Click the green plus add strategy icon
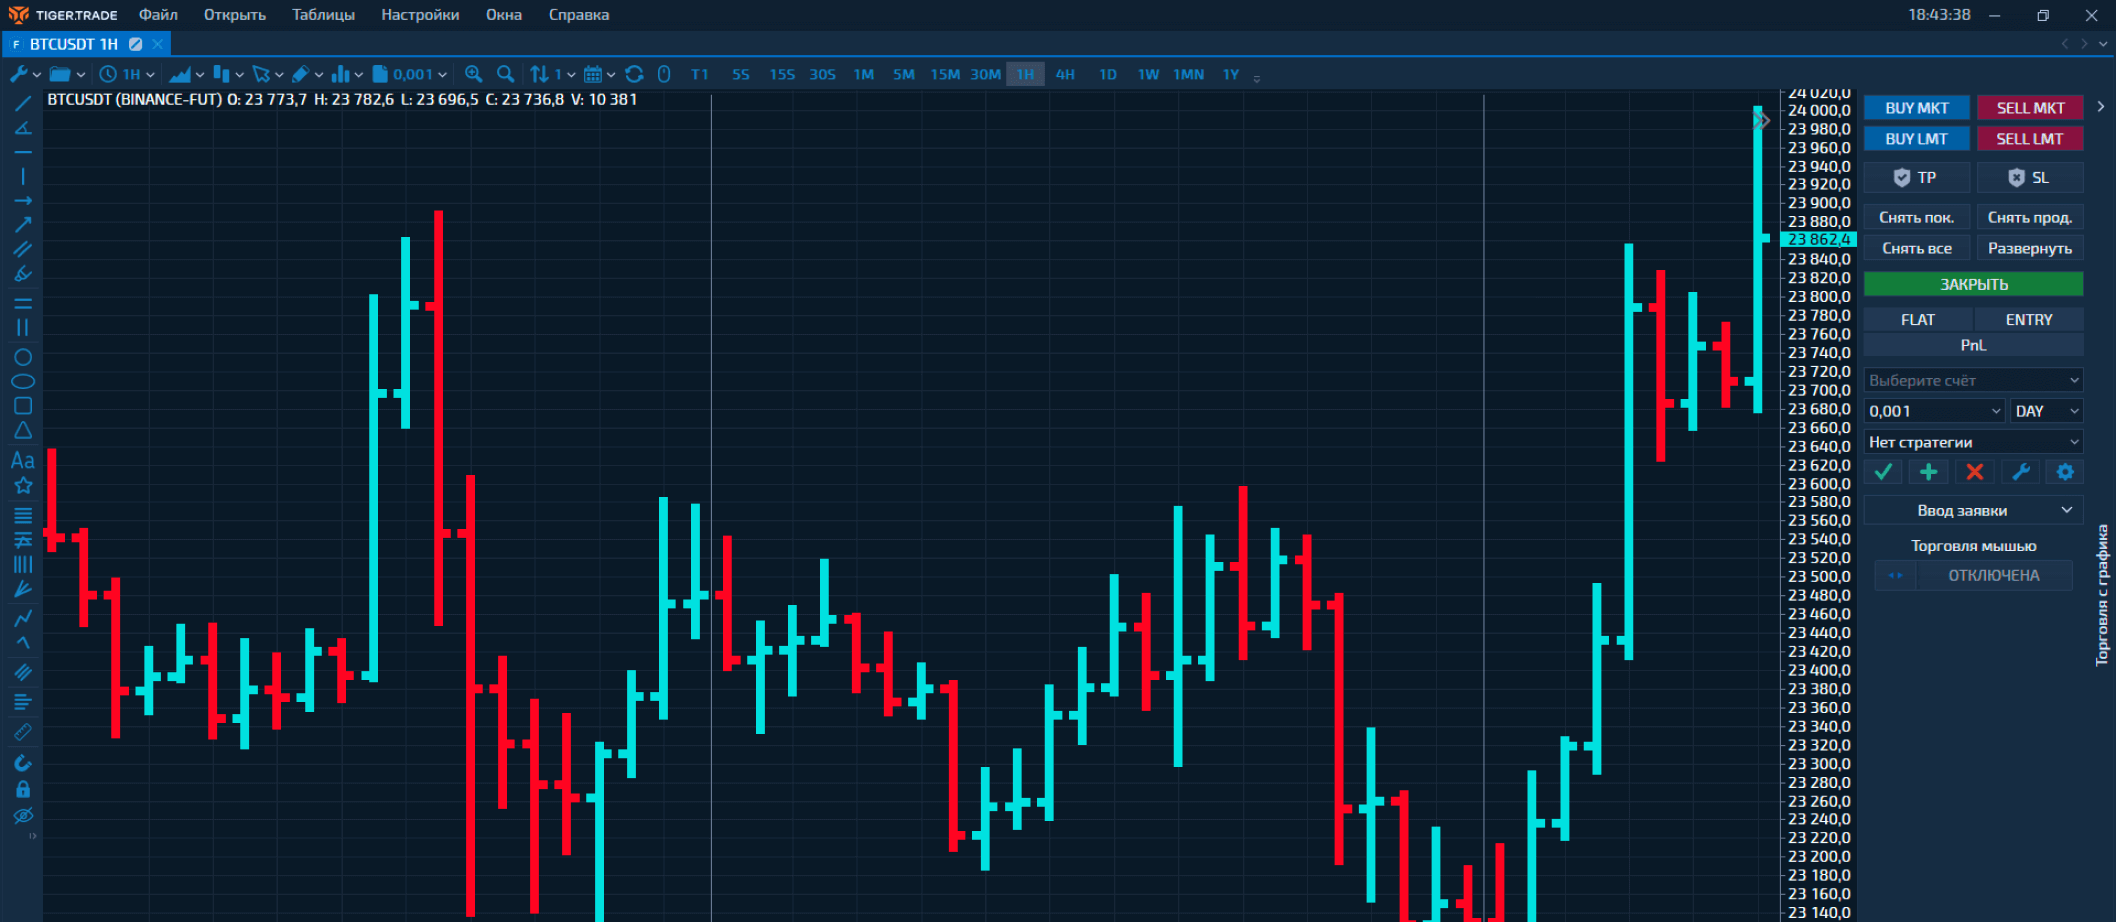Screen dimensions: 2116x922 1928,472
